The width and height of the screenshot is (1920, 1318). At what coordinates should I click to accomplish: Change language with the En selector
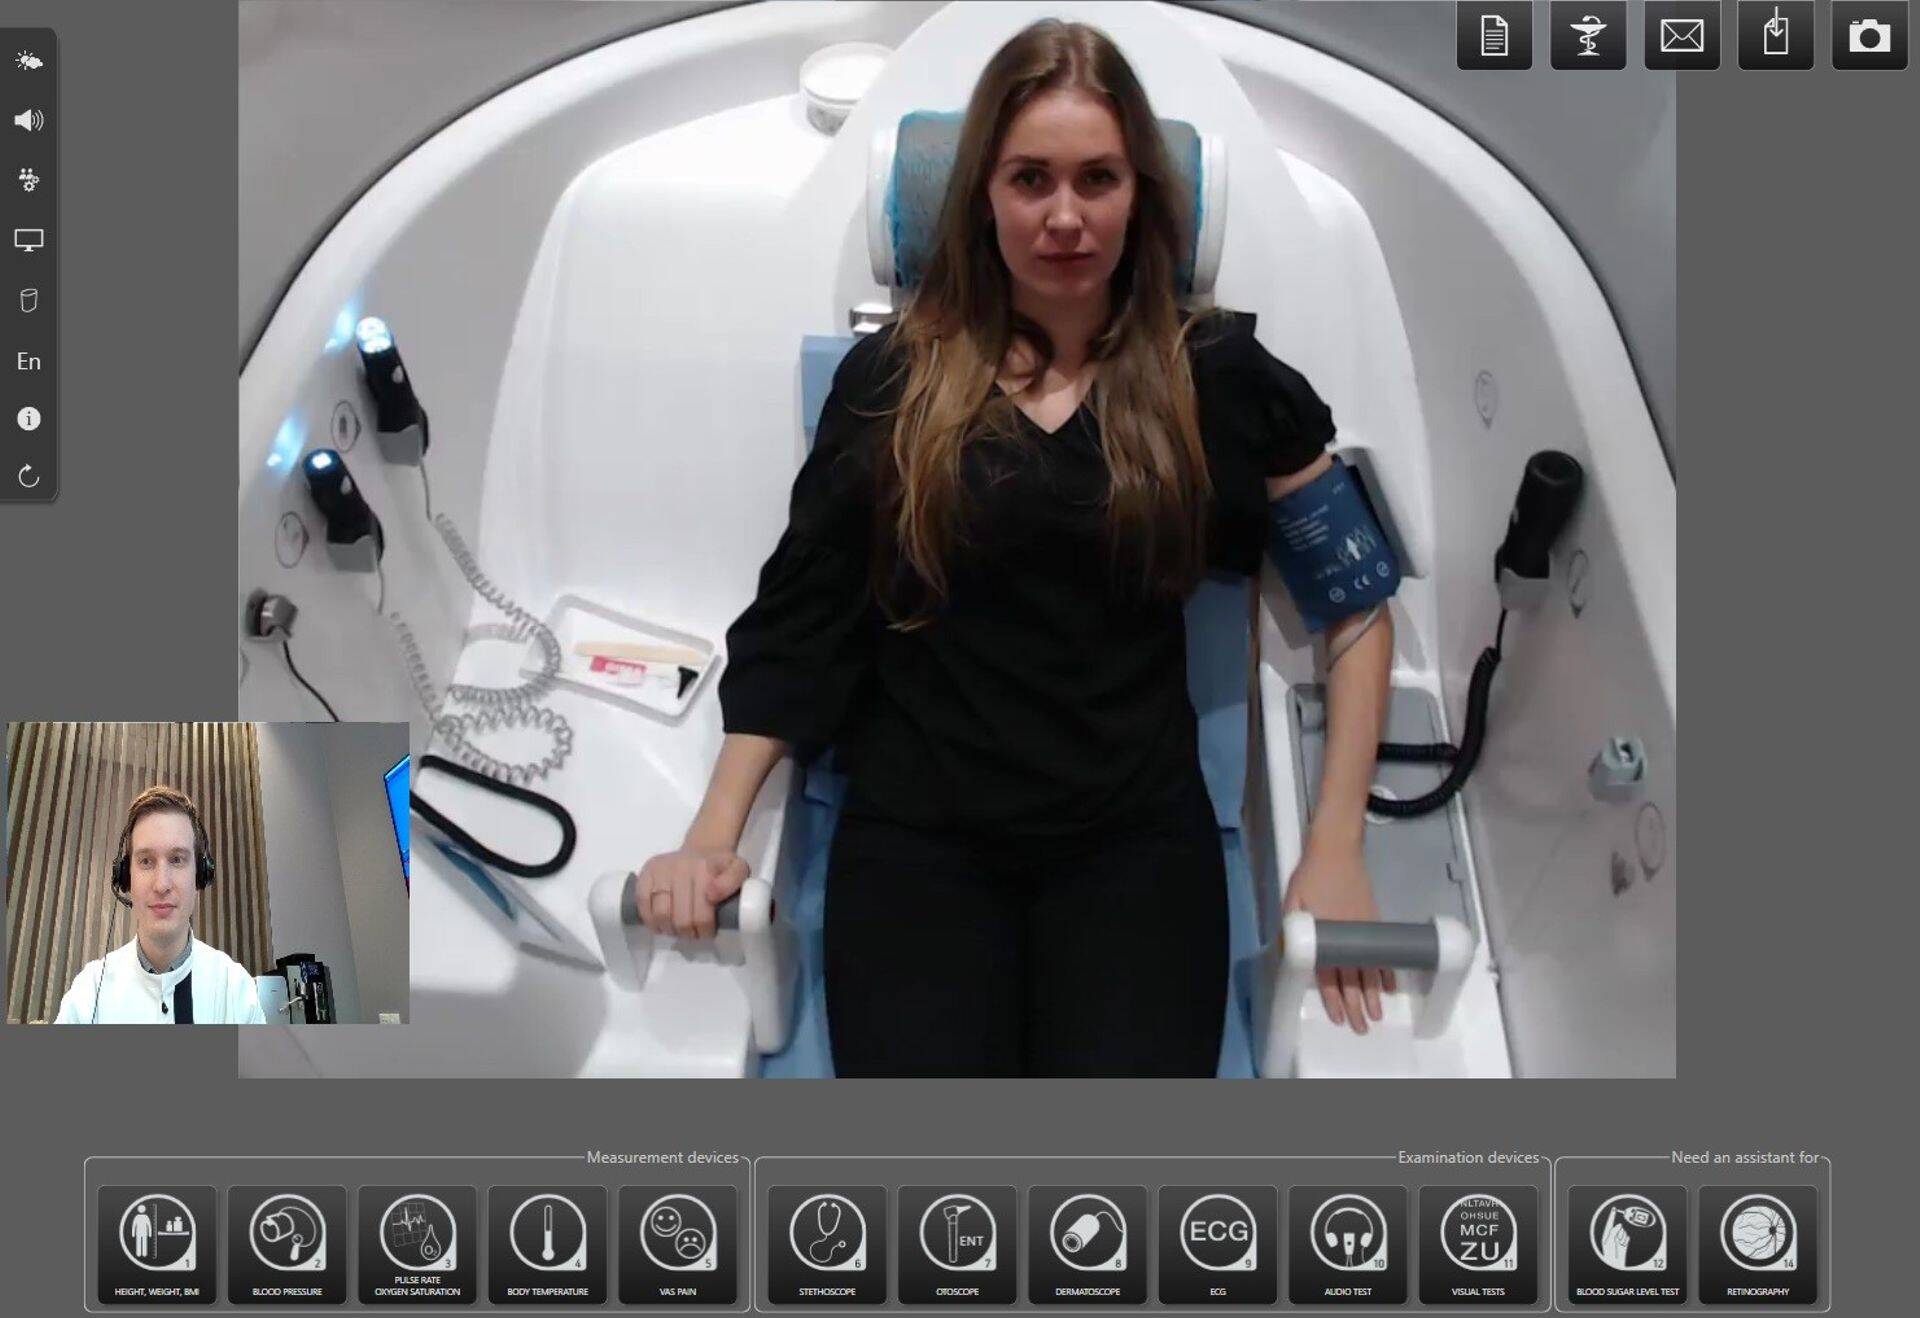(x=29, y=361)
